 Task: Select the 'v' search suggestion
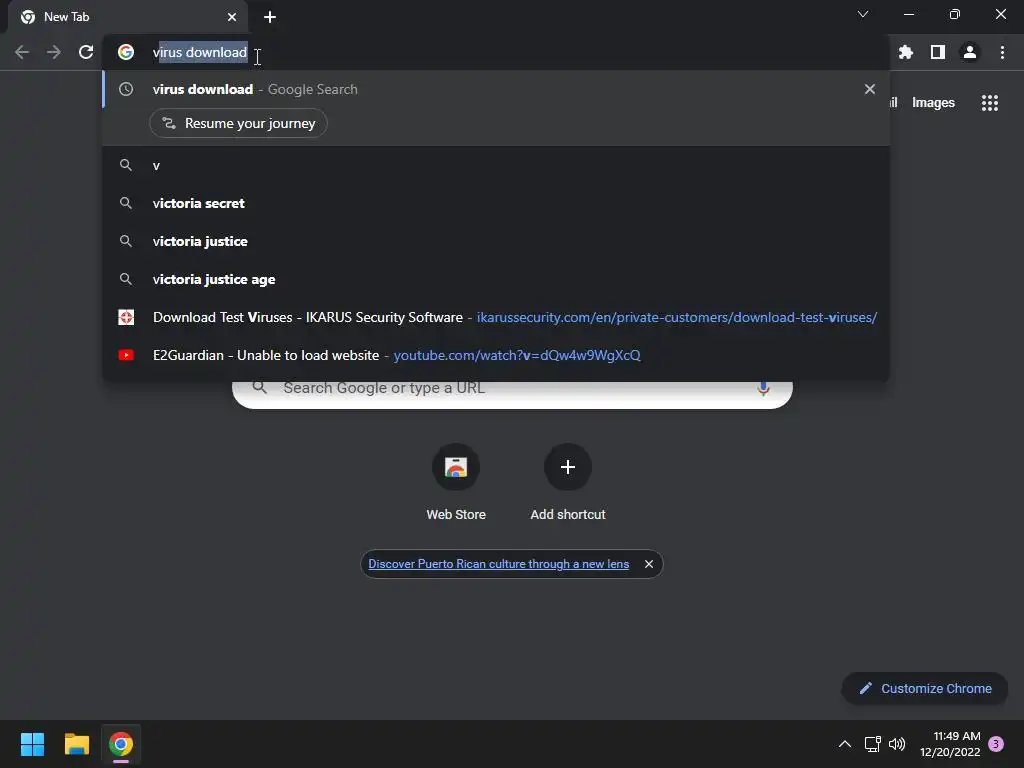pyautogui.click(x=496, y=166)
